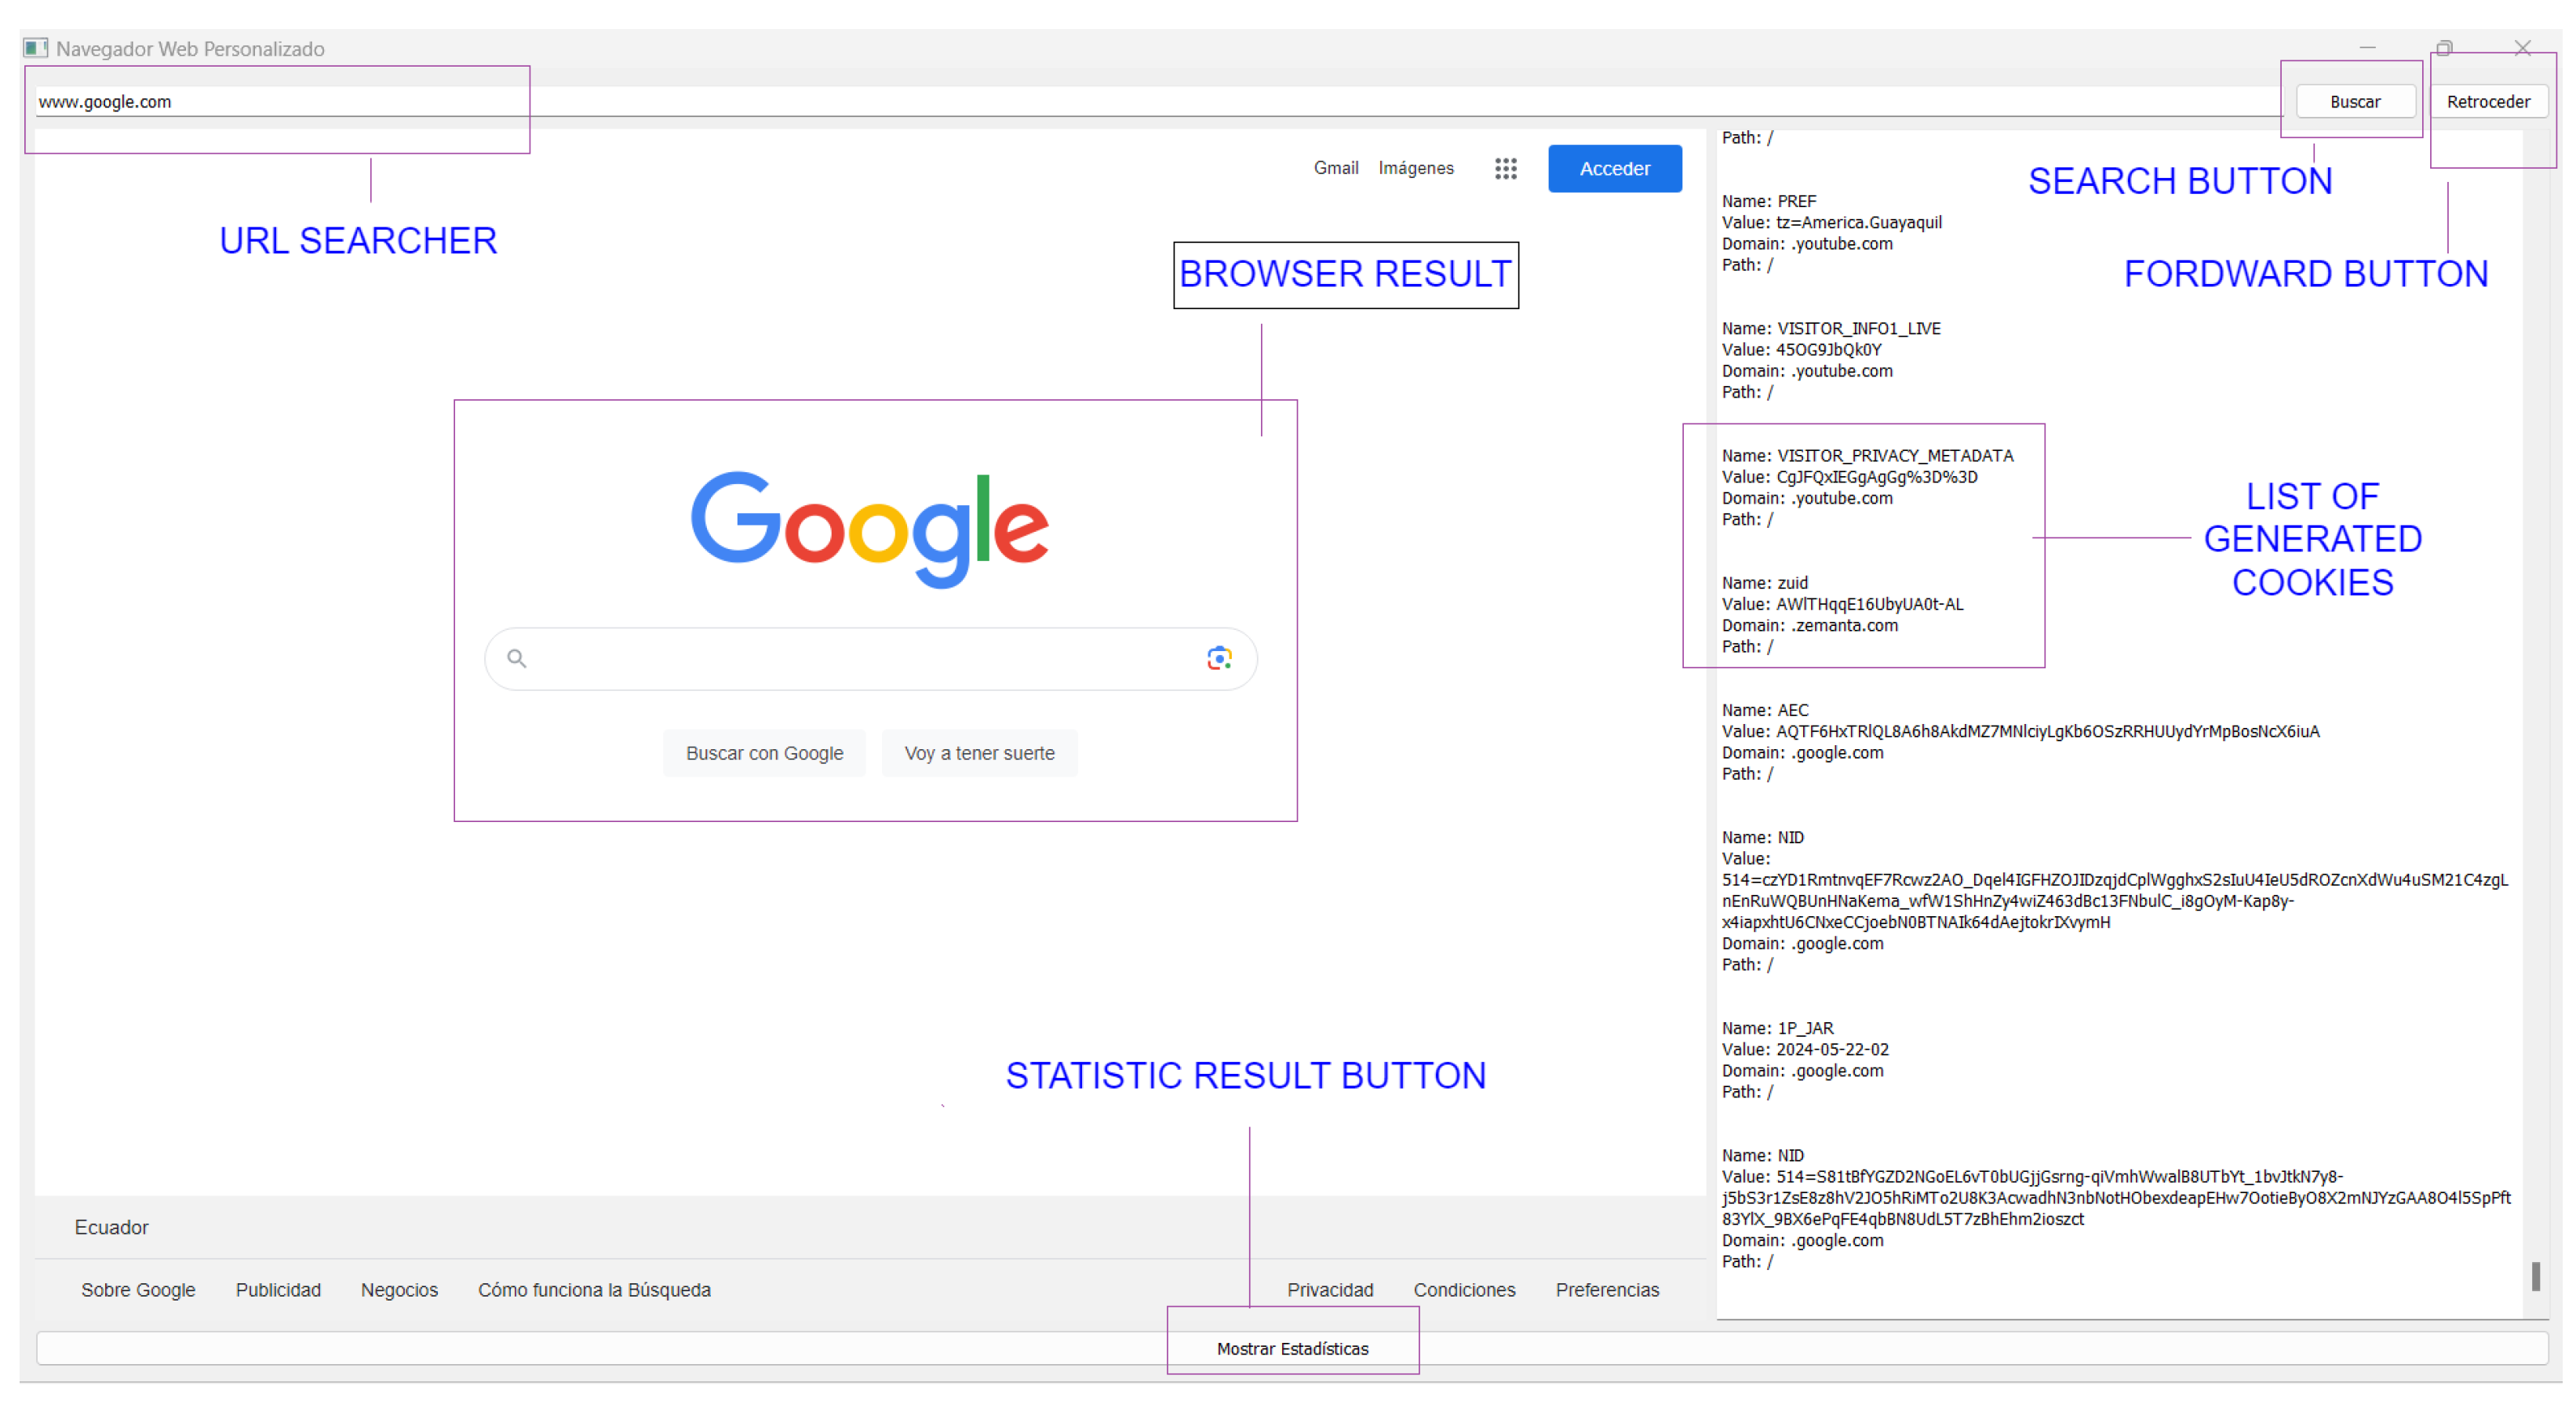Open the Imágenes link
The height and width of the screenshot is (1408, 2576).
[1415, 168]
